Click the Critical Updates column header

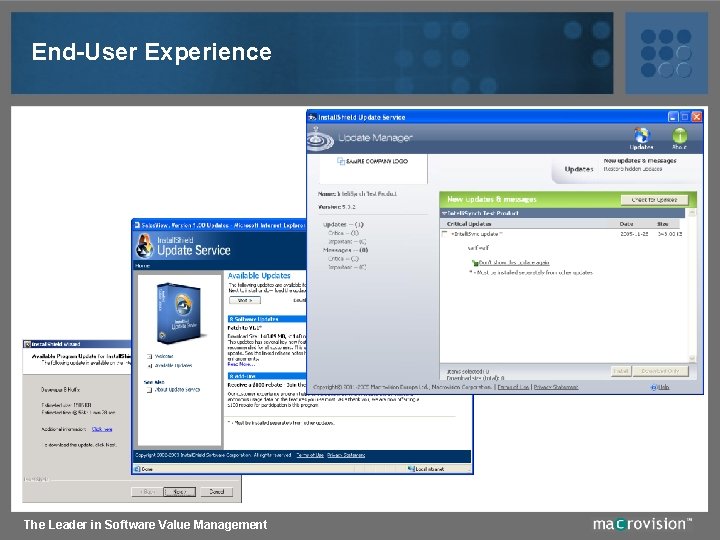click(469, 224)
